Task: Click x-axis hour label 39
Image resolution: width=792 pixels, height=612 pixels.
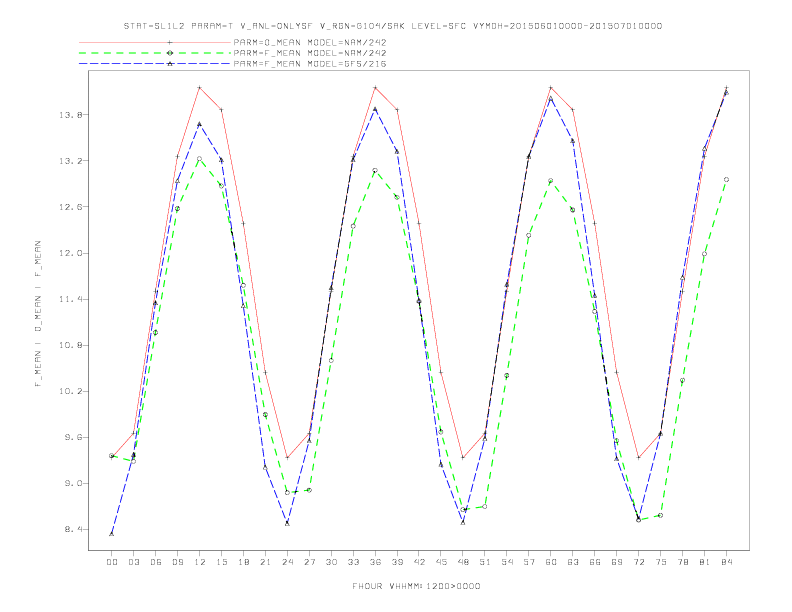Action: 397,562
